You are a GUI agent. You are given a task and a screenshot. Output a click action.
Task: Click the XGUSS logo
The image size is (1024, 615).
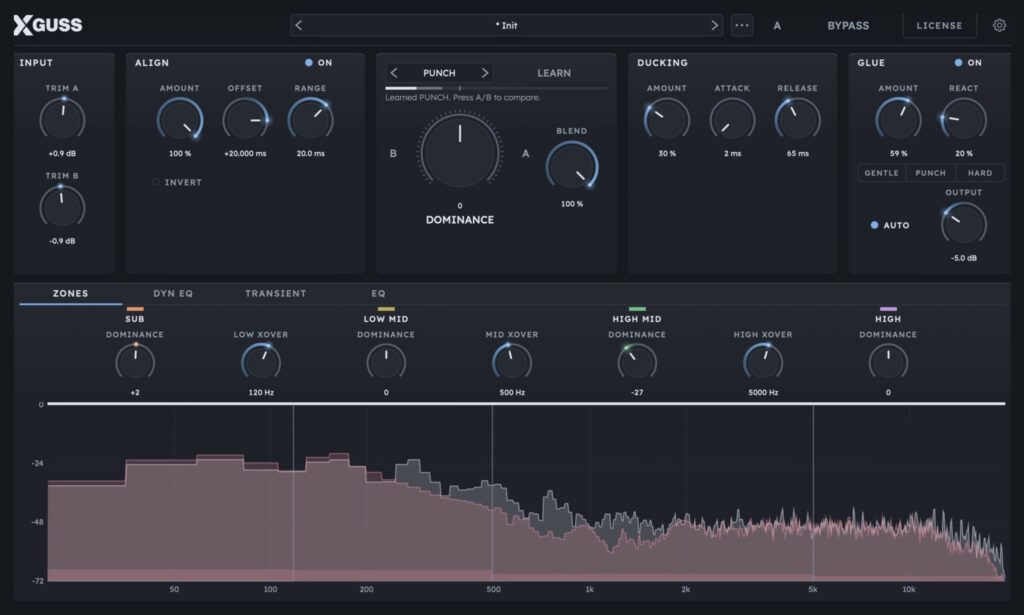48,25
